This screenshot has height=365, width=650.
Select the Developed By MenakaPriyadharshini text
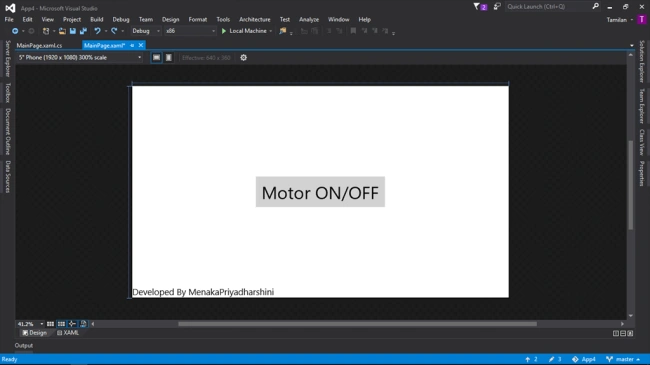click(203, 292)
